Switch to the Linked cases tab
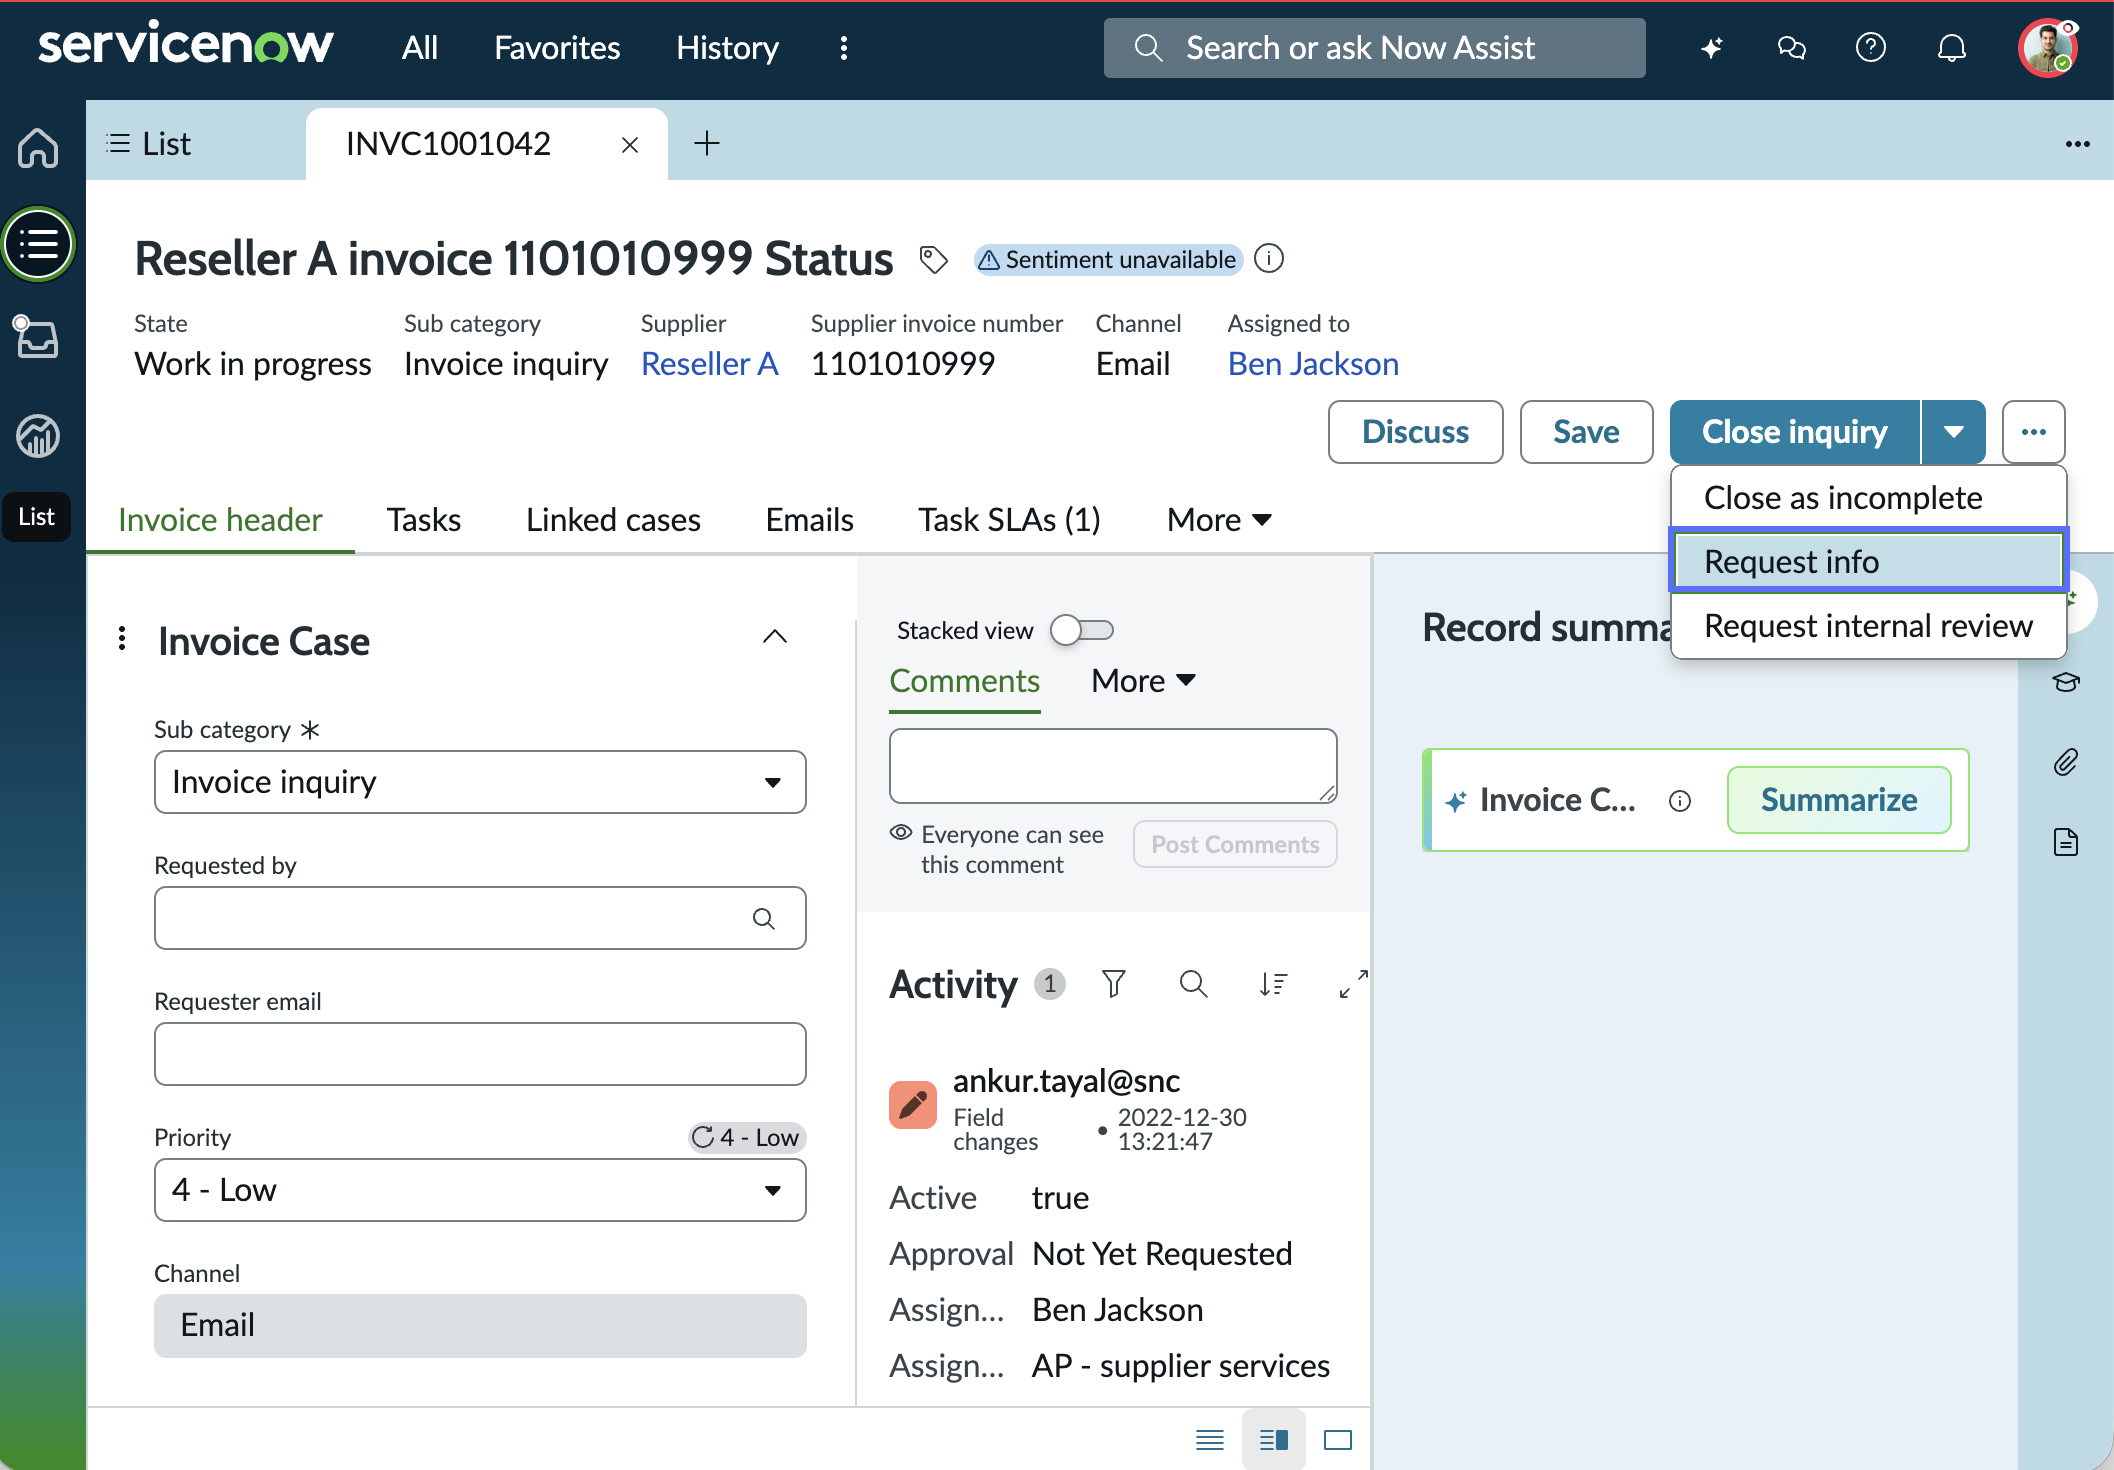The image size is (2114, 1470). [613, 520]
